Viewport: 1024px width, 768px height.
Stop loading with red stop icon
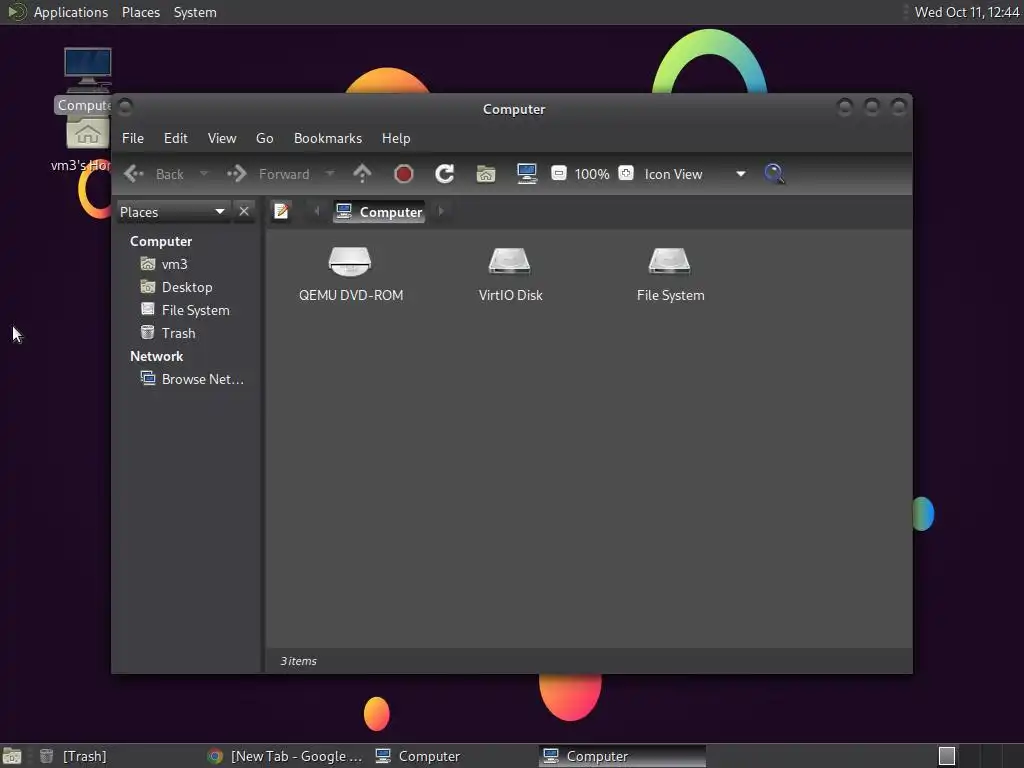(x=404, y=174)
